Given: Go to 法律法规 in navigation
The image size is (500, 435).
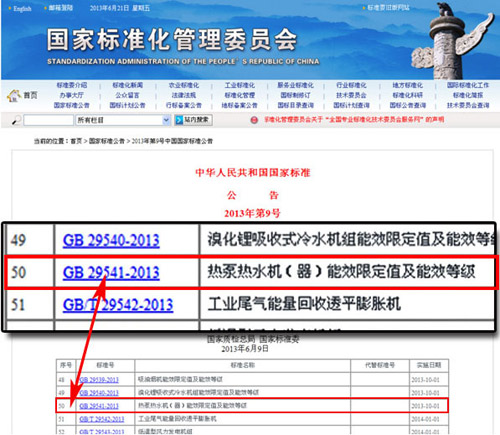Looking at the screenshot, I should pos(184,95).
